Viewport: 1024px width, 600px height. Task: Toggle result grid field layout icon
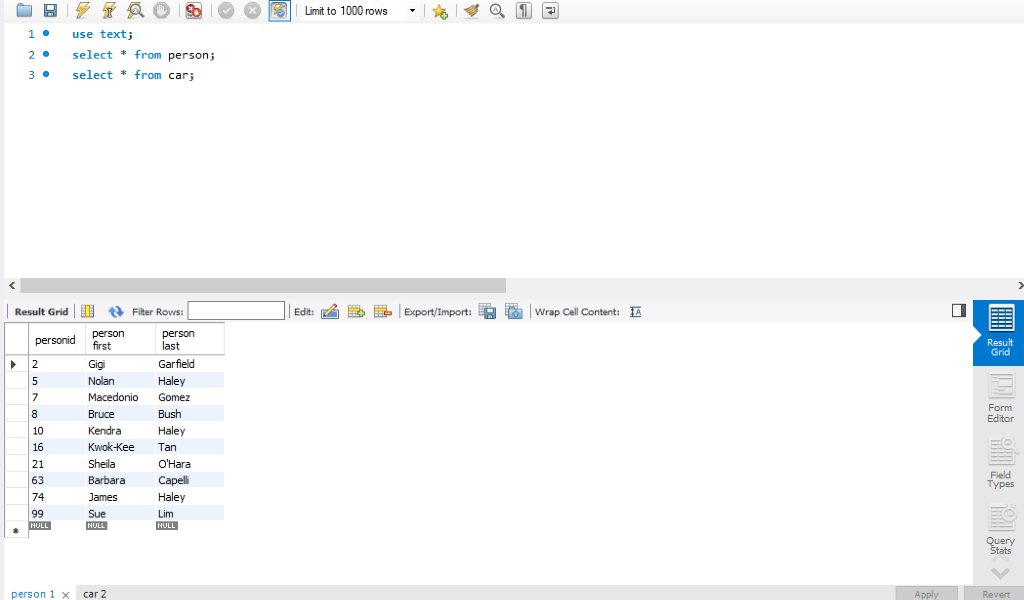coord(88,311)
